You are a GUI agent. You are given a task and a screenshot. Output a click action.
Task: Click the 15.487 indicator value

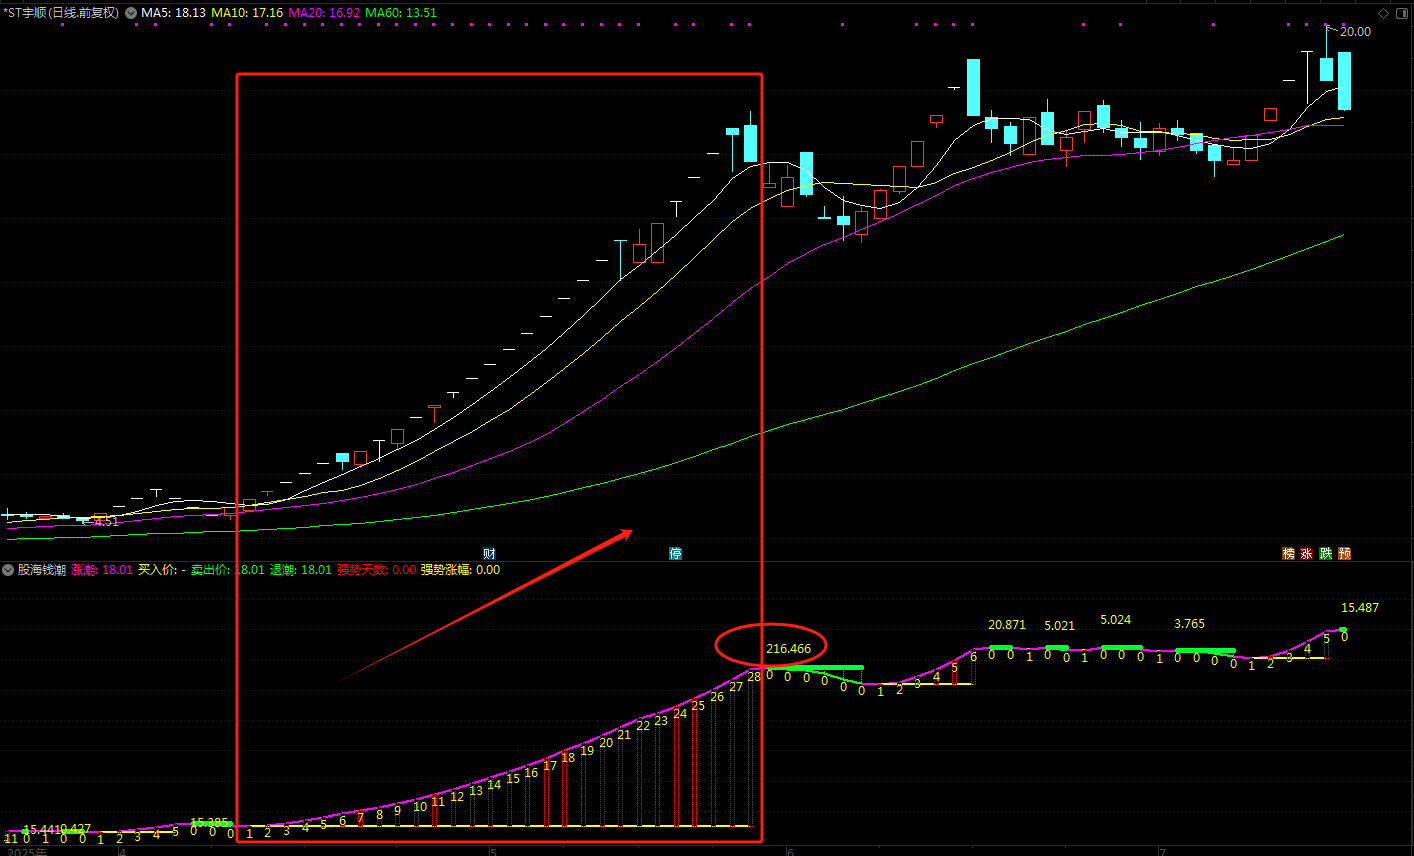tap(1360, 608)
